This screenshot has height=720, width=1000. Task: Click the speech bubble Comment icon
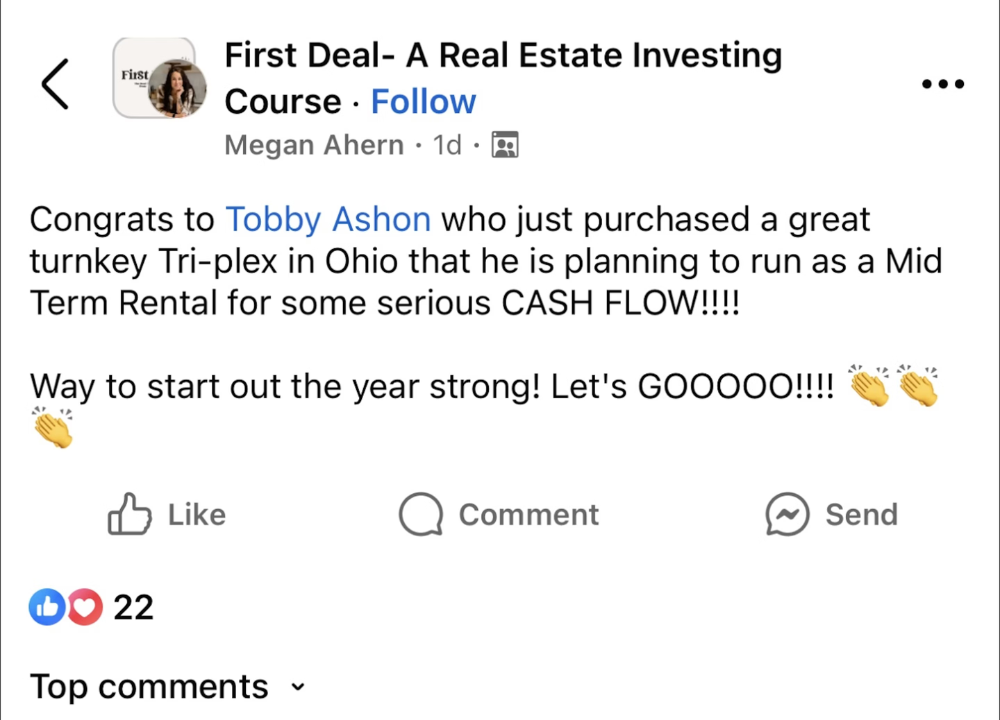[x=420, y=515]
